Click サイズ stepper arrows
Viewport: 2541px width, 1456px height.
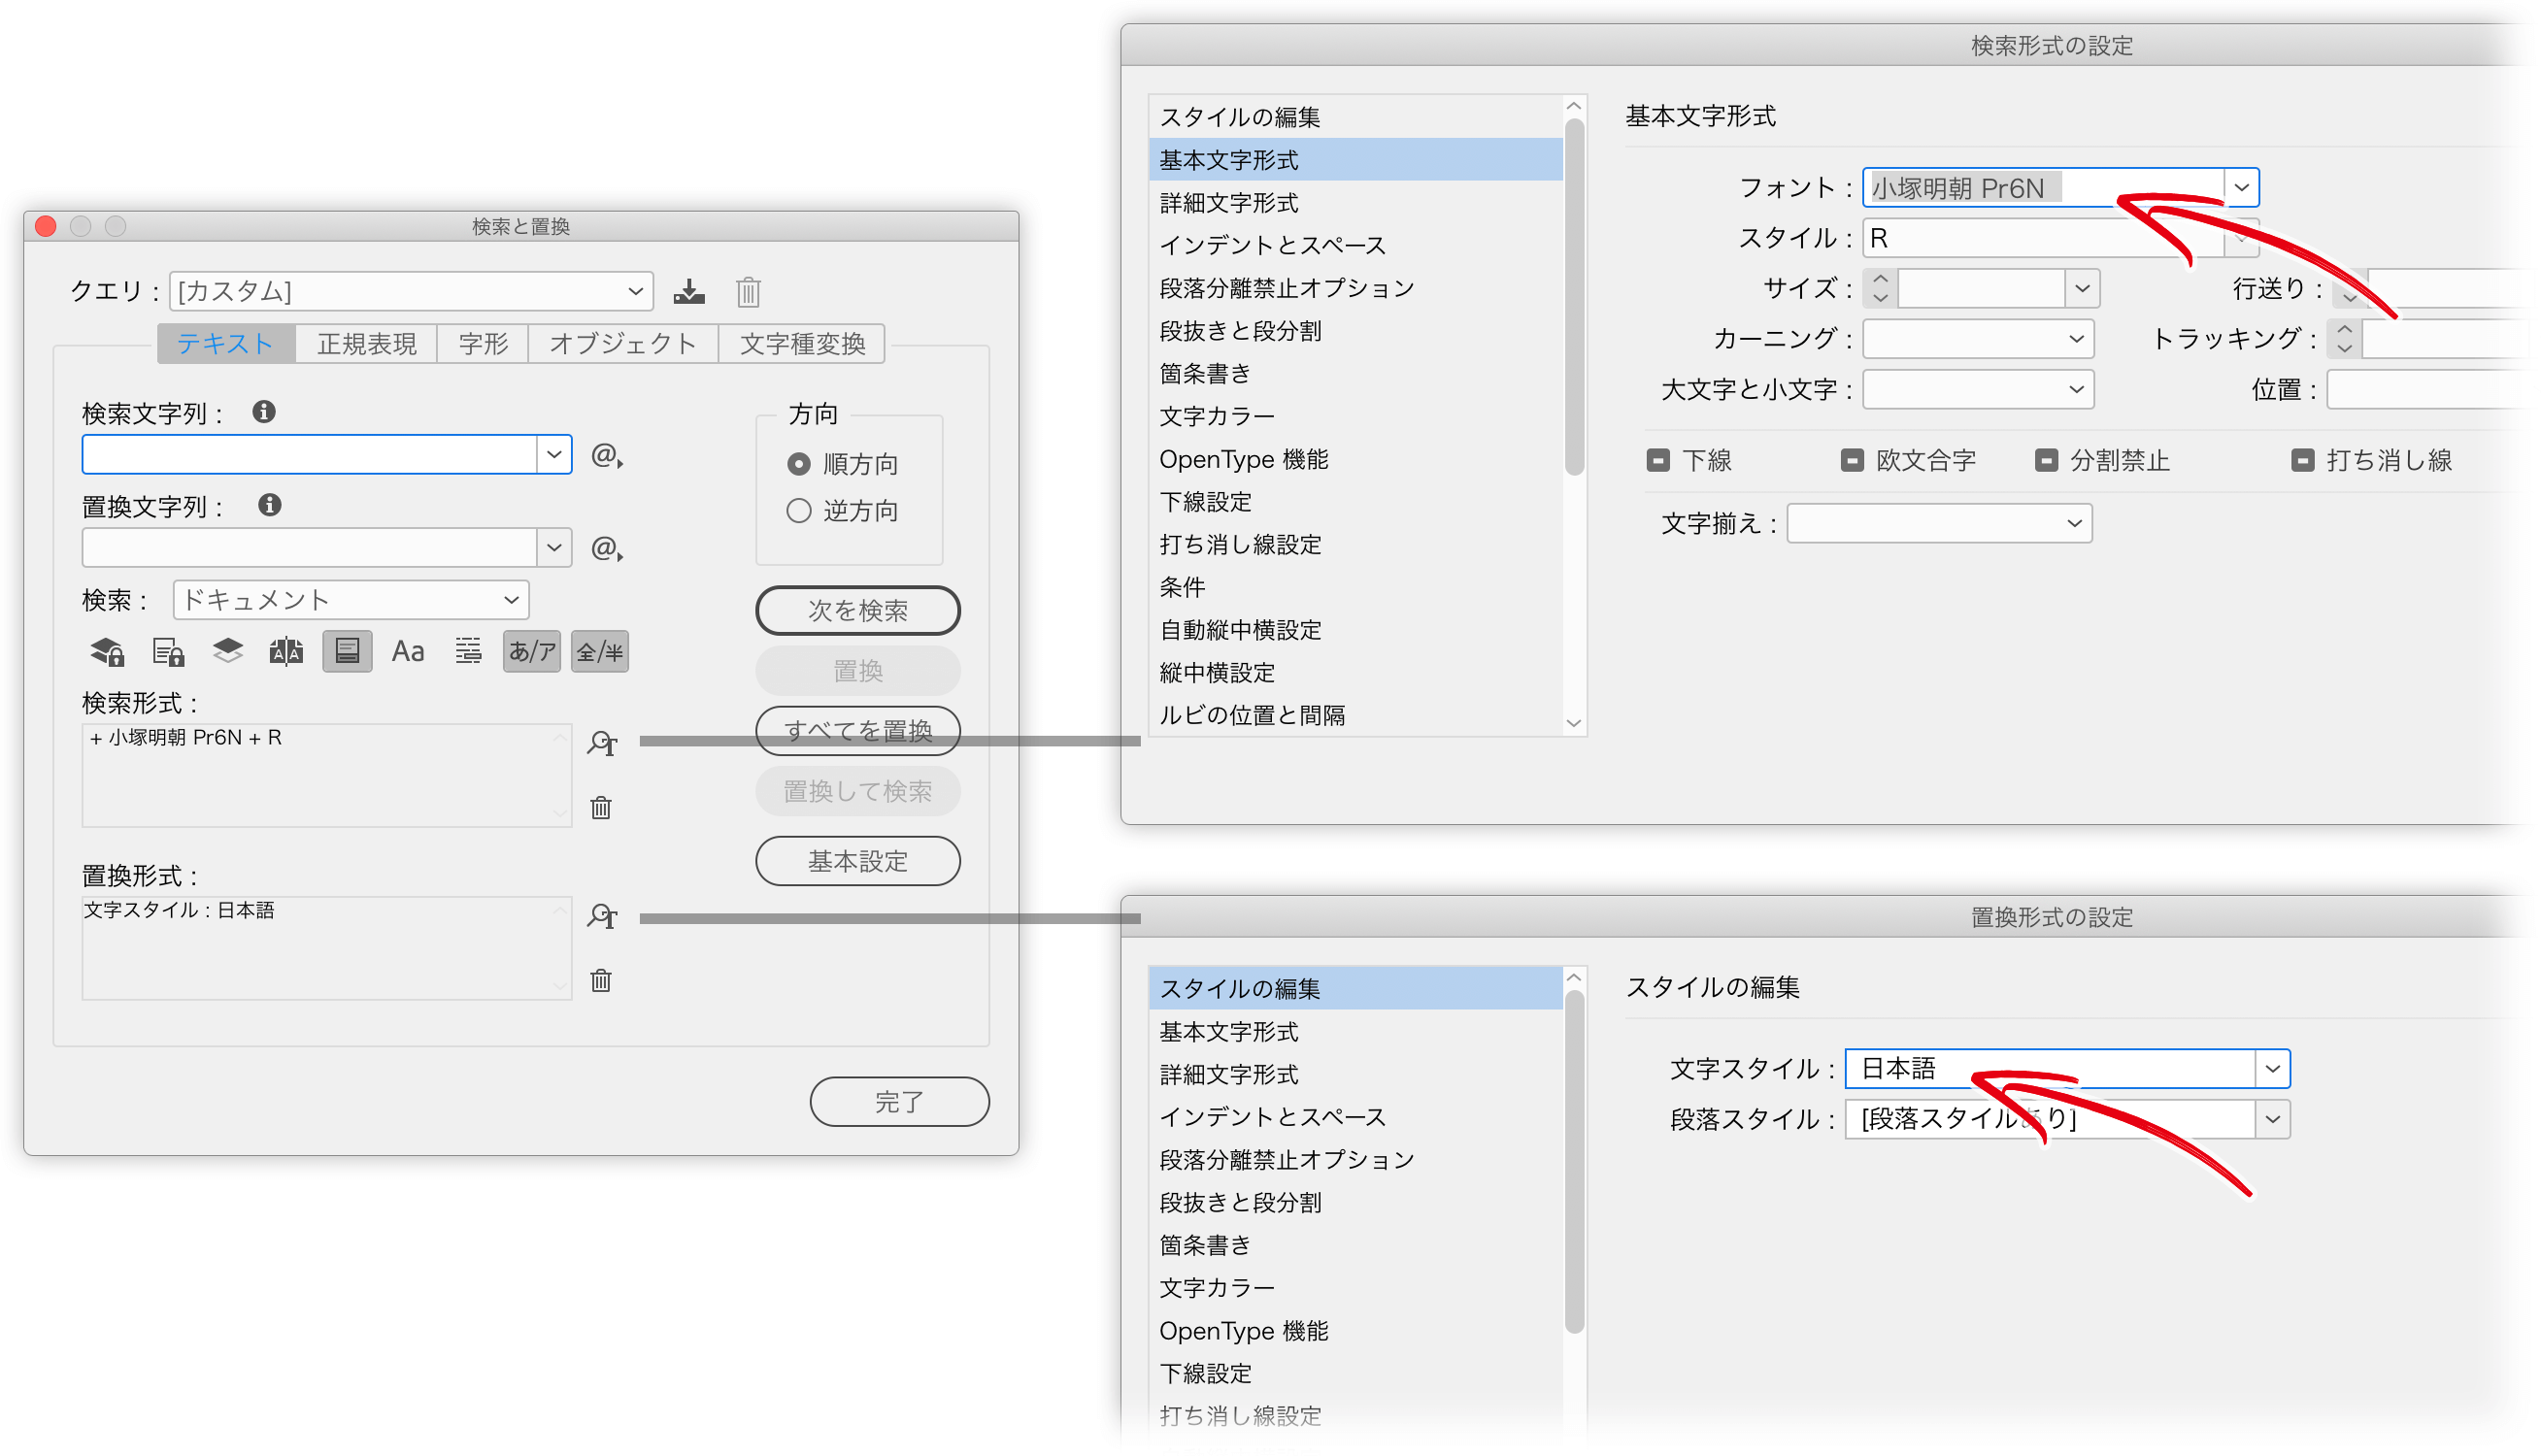coord(1880,289)
